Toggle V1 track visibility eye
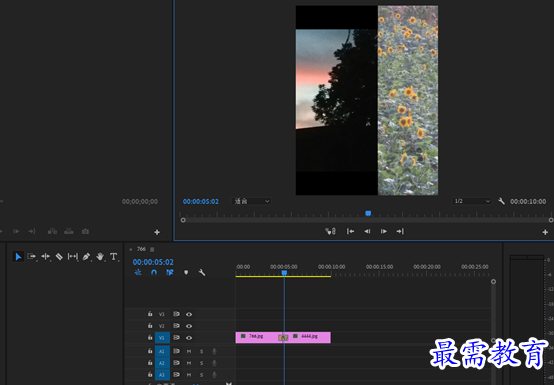The width and height of the screenshot is (554, 385). [x=189, y=338]
